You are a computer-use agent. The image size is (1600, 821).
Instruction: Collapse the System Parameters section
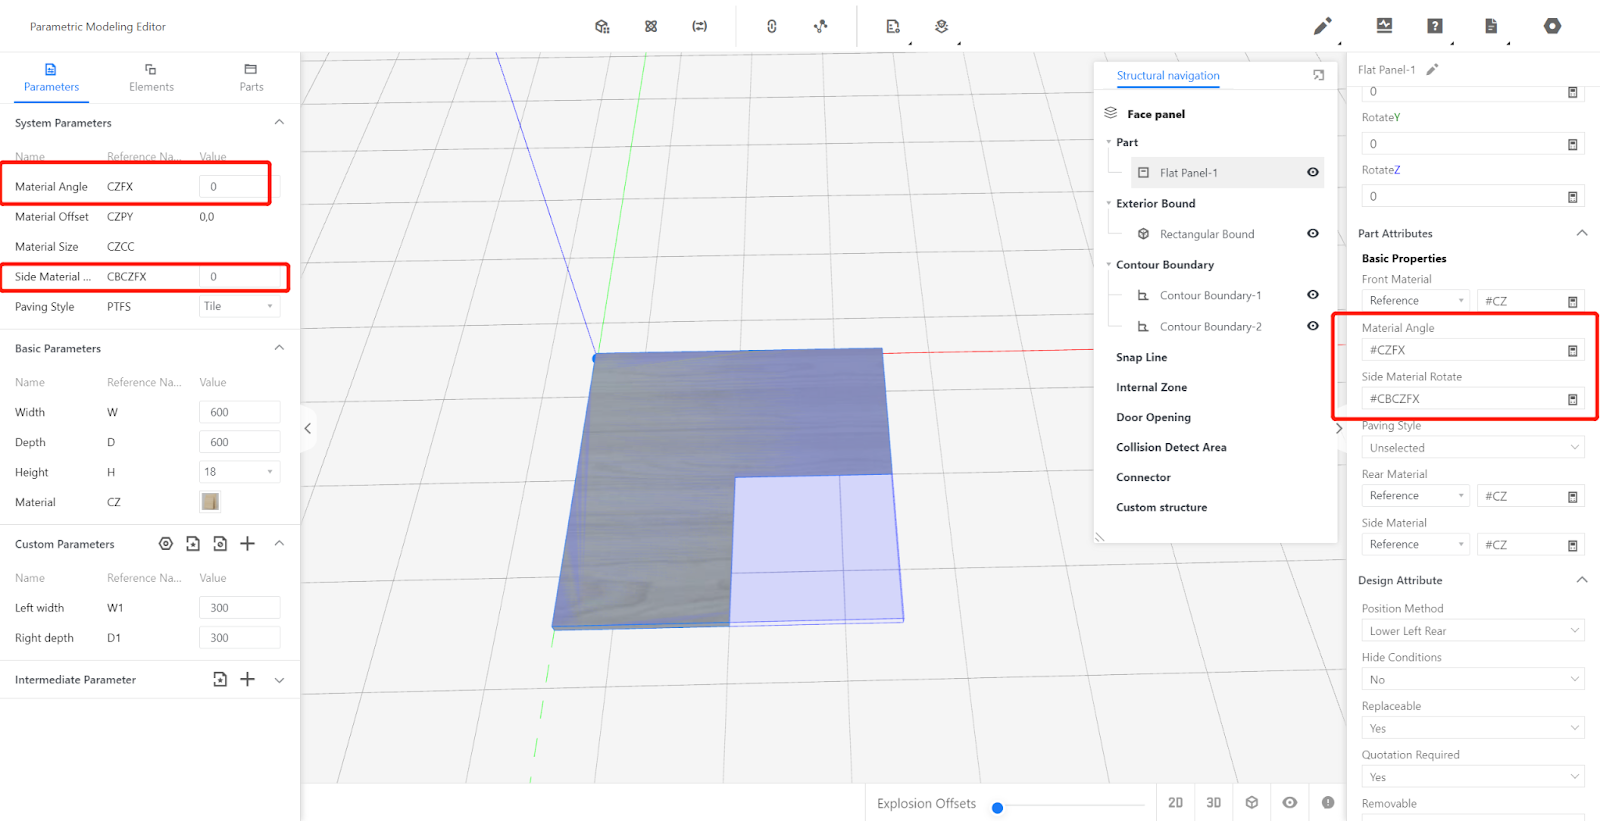(279, 123)
